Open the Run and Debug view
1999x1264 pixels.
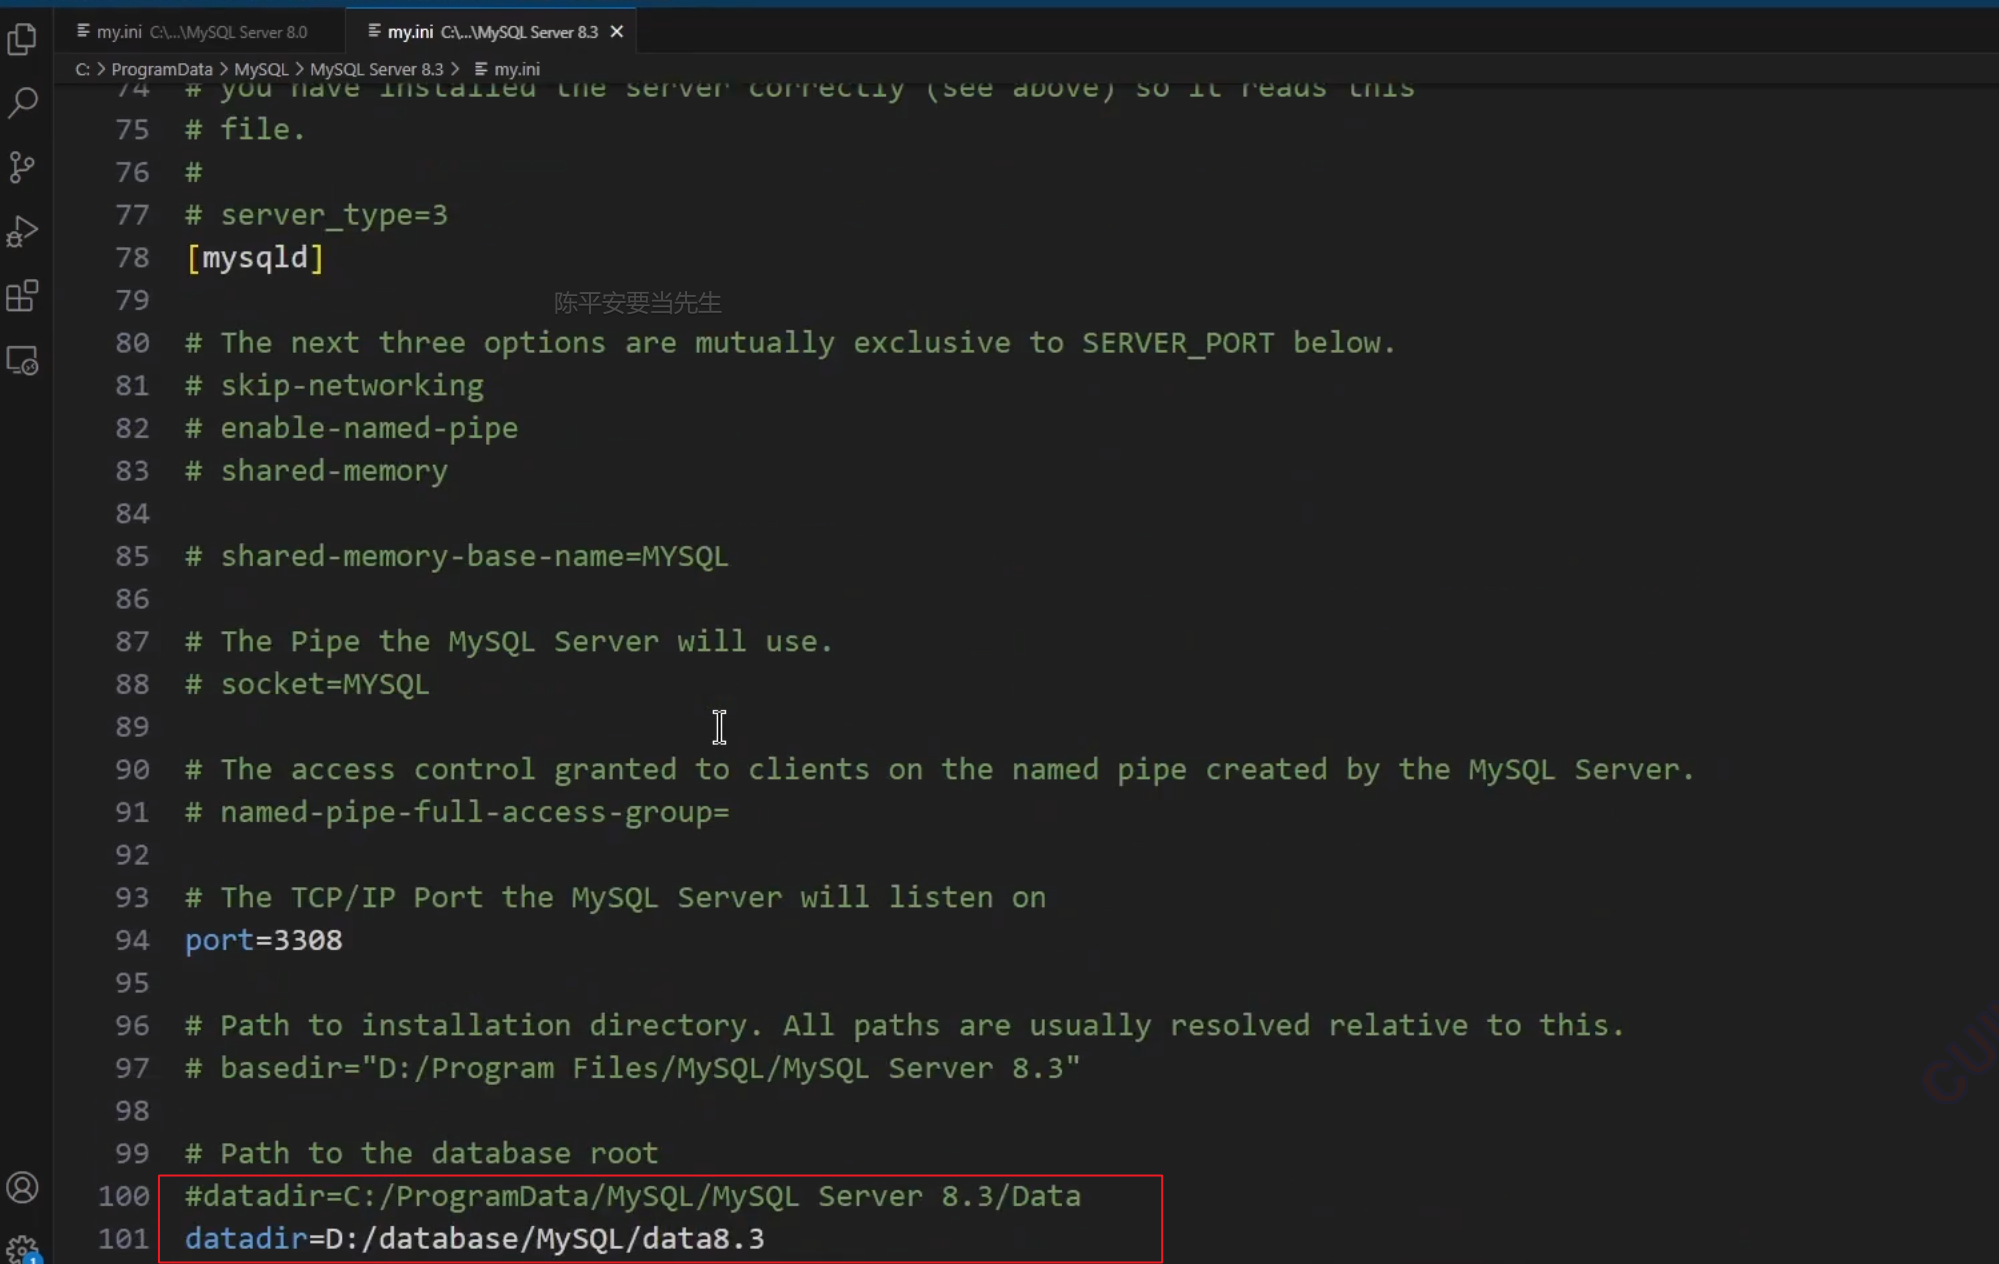pyautogui.click(x=22, y=232)
